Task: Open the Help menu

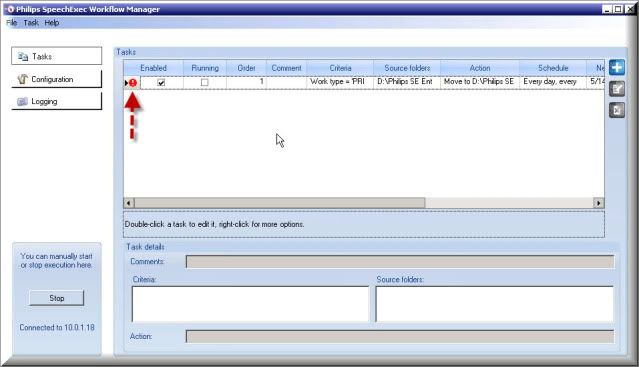Action: (x=52, y=23)
